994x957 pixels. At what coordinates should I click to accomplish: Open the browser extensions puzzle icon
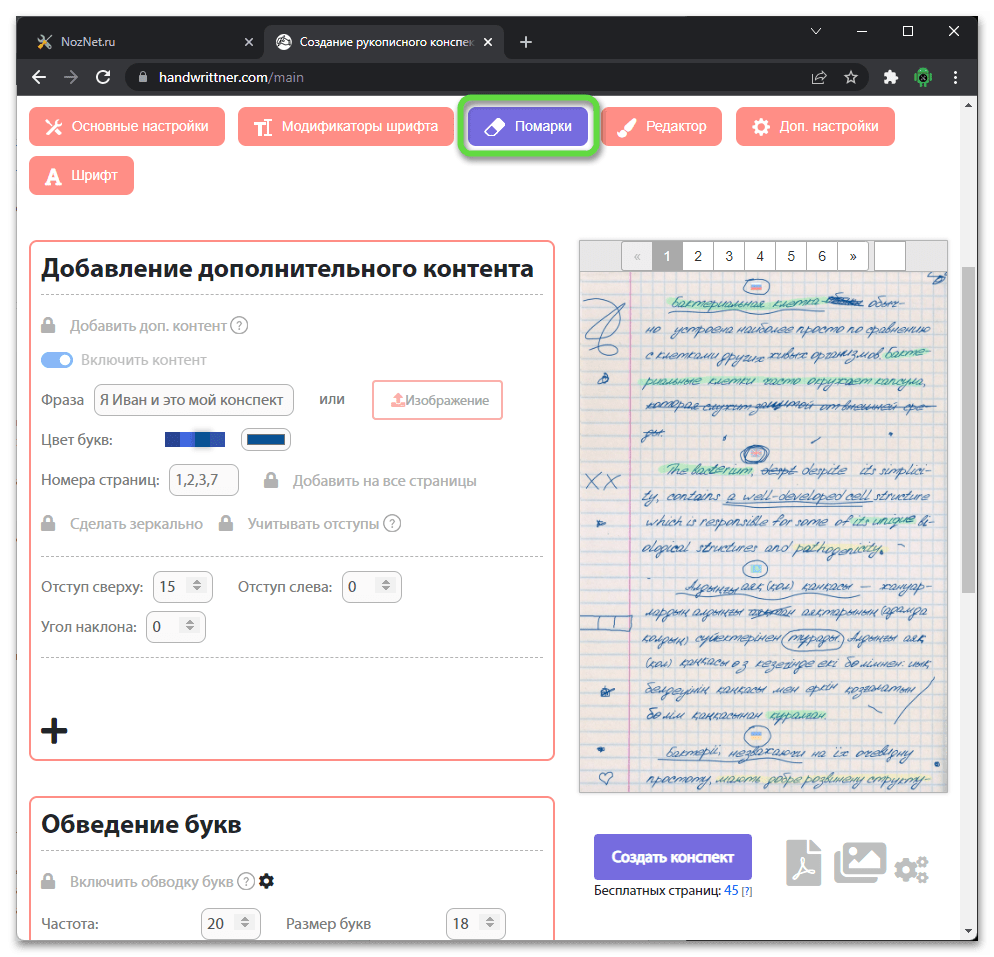click(x=891, y=77)
